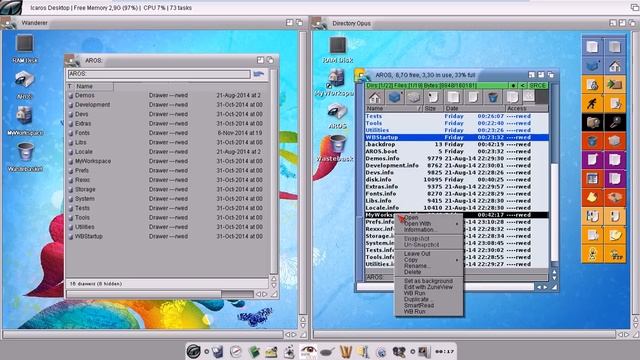Click horizontal scrollbar of Directory Opus window
Screen dimensions: 640x360
(x=464, y=335)
